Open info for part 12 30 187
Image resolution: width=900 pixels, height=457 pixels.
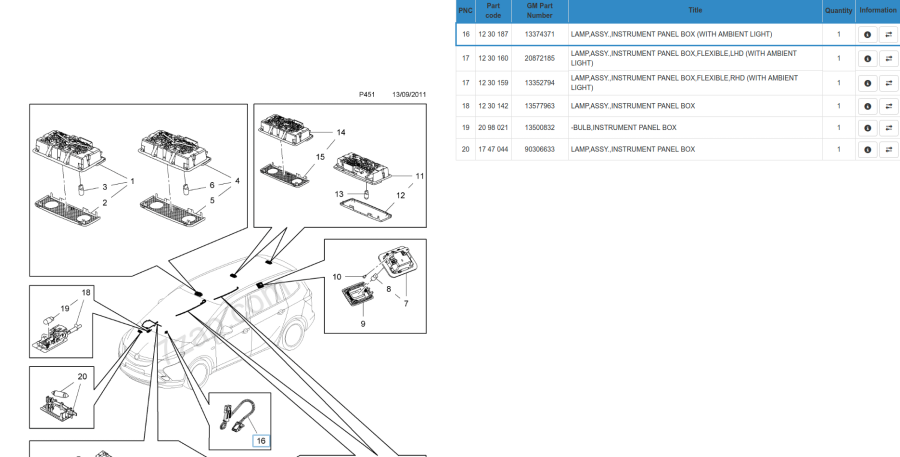click(867, 35)
